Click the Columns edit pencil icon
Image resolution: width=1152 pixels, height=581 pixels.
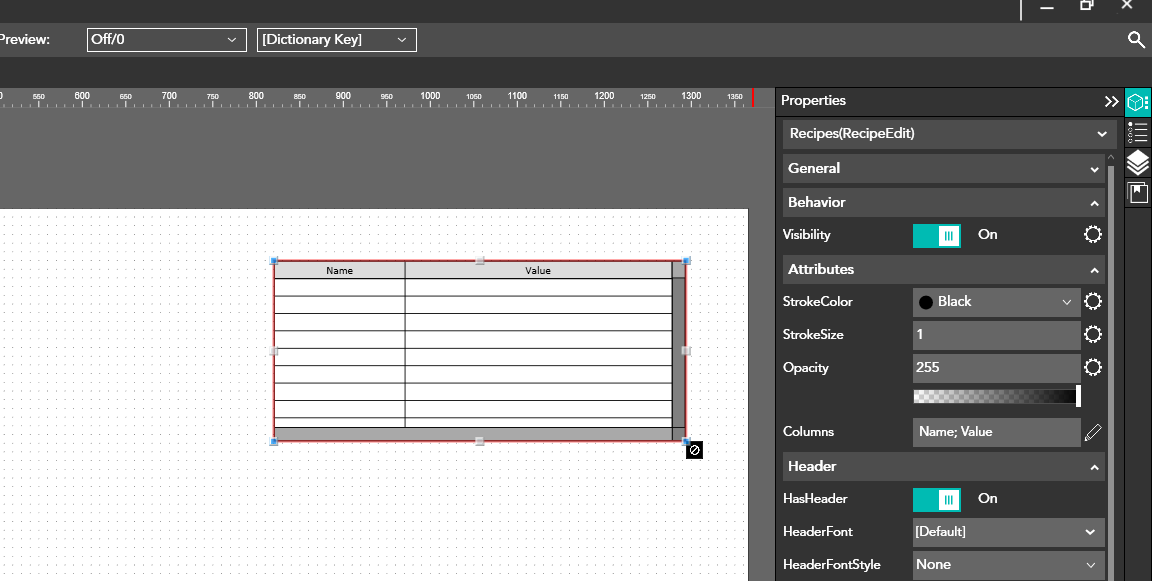tap(1093, 432)
